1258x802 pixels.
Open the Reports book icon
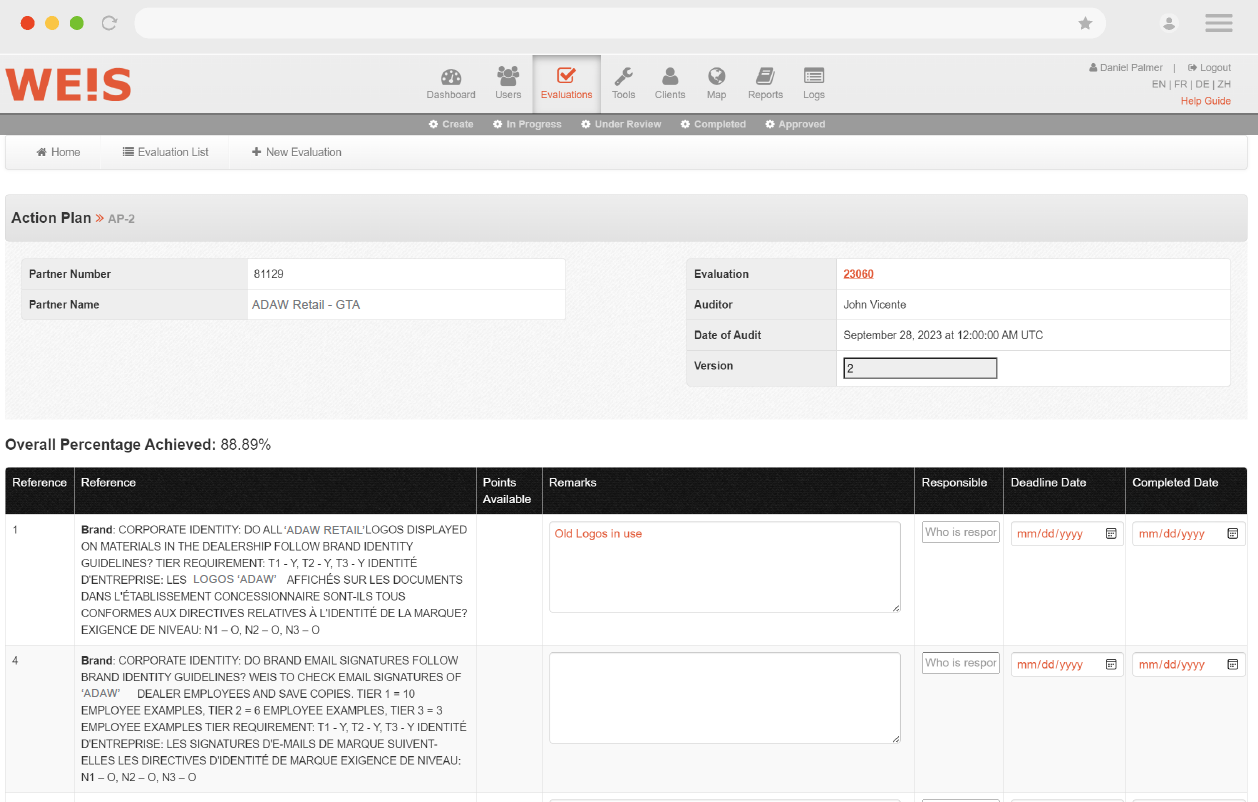point(765,78)
